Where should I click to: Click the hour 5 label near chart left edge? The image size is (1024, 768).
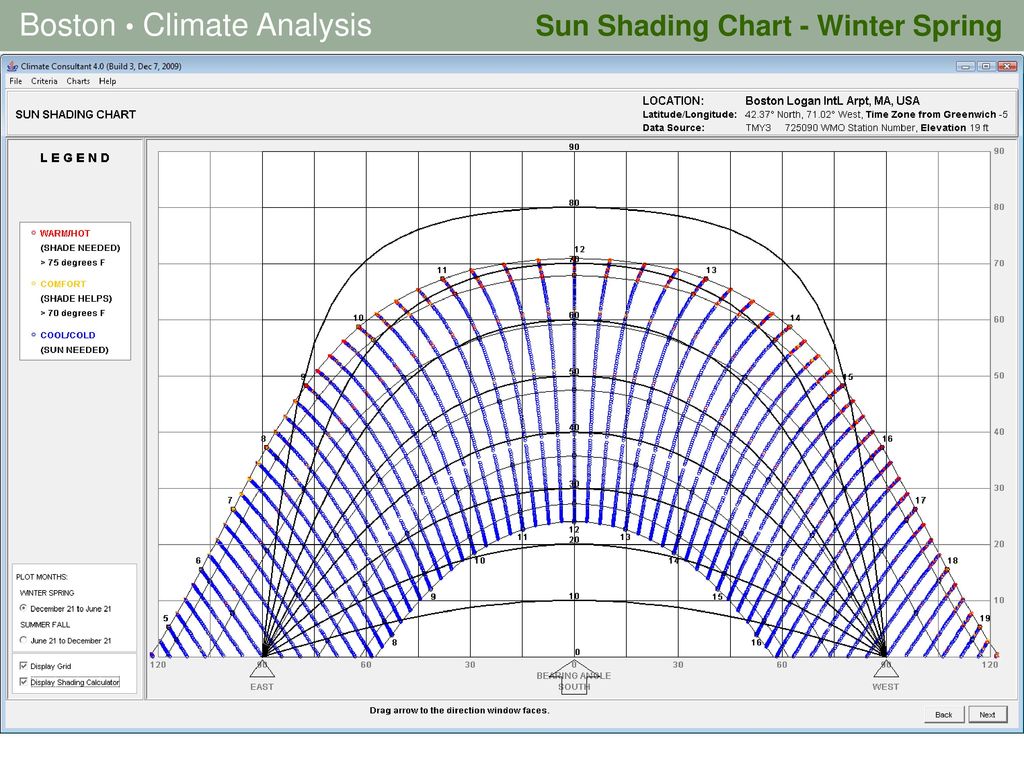pyautogui.click(x=166, y=618)
